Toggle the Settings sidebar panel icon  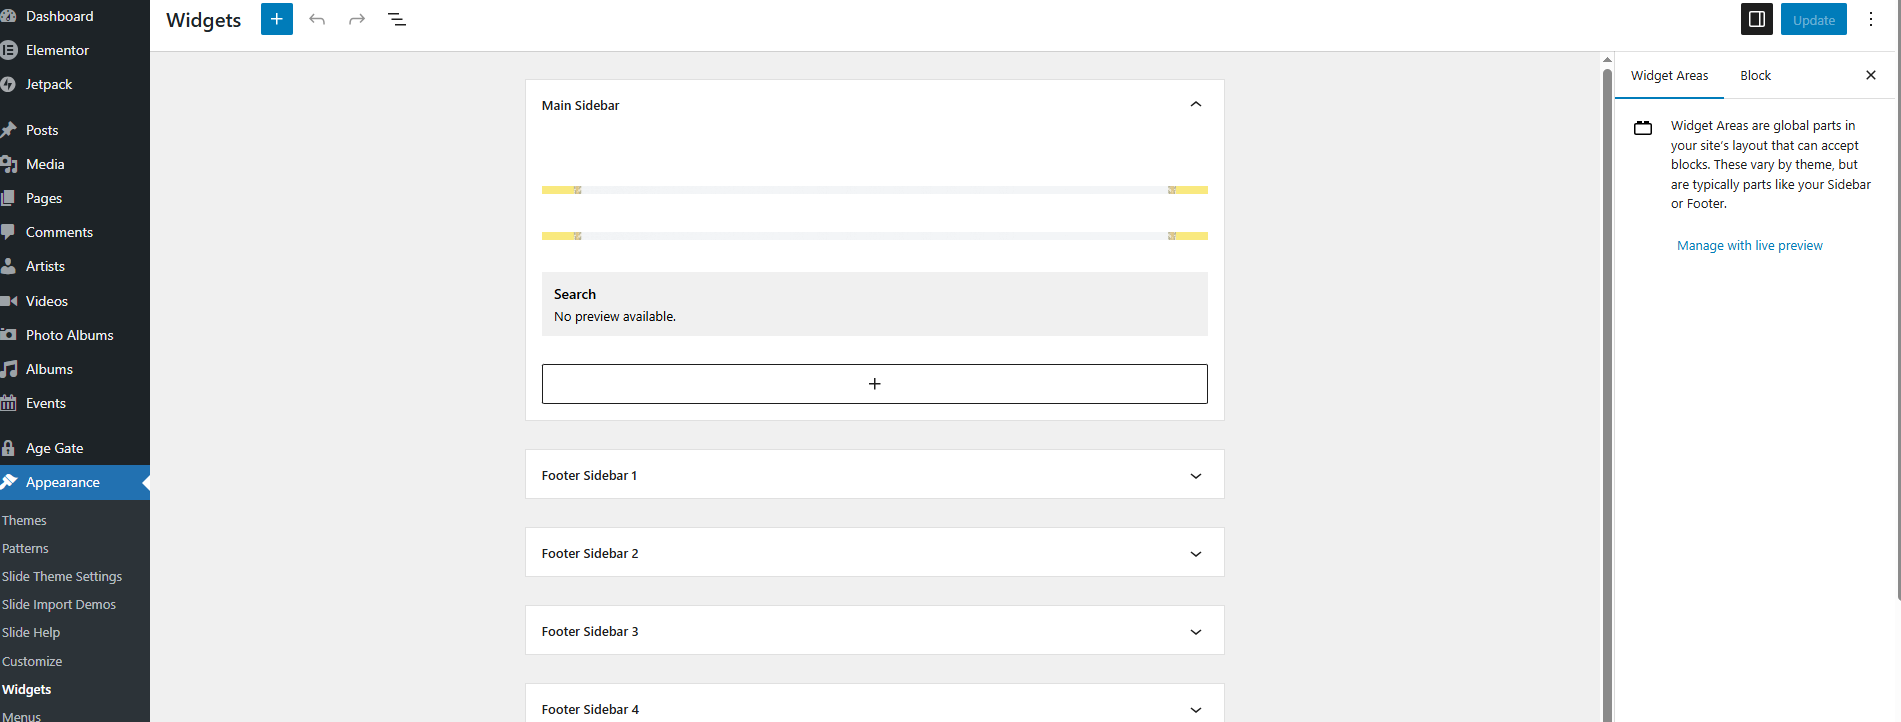(x=1757, y=19)
